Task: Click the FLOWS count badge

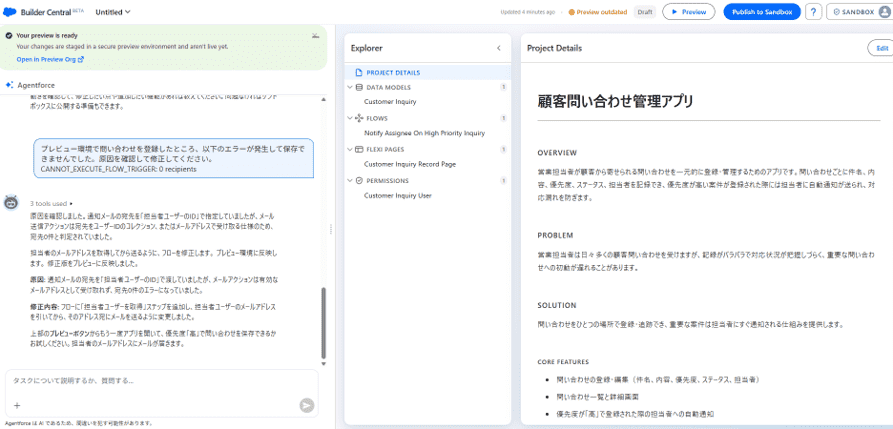Action: point(503,118)
